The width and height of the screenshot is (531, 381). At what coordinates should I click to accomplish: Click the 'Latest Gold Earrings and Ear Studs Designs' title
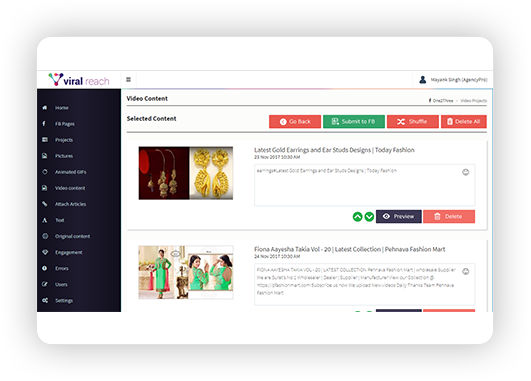[x=334, y=150]
